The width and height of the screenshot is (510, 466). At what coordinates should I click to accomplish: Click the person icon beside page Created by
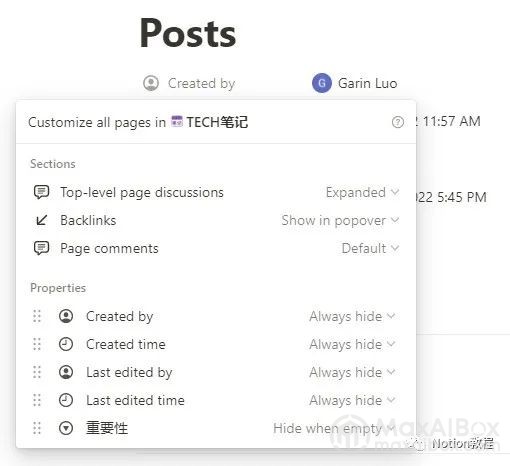(151, 83)
